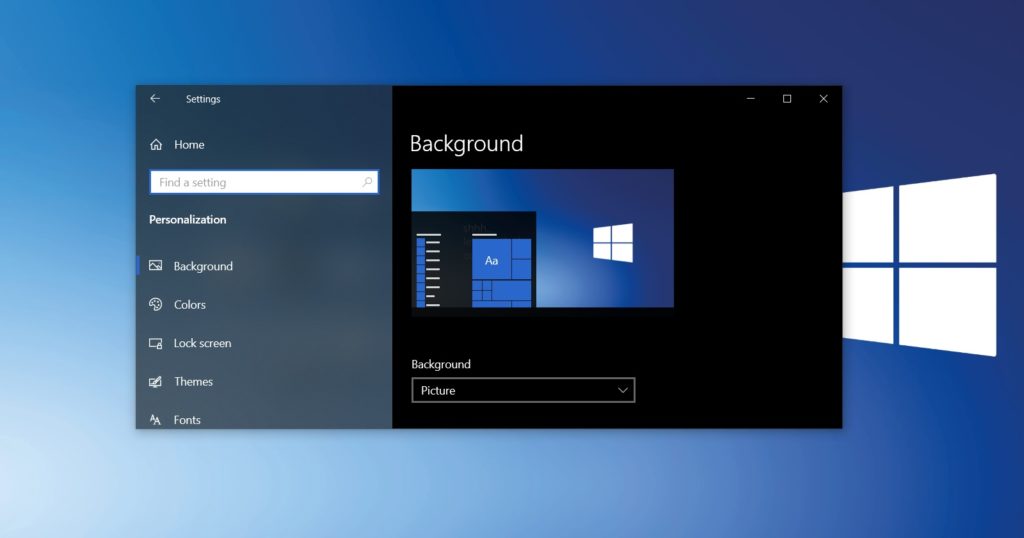Go to the Themes section
The width and height of the screenshot is (1024, 538).
coord(193,382)
